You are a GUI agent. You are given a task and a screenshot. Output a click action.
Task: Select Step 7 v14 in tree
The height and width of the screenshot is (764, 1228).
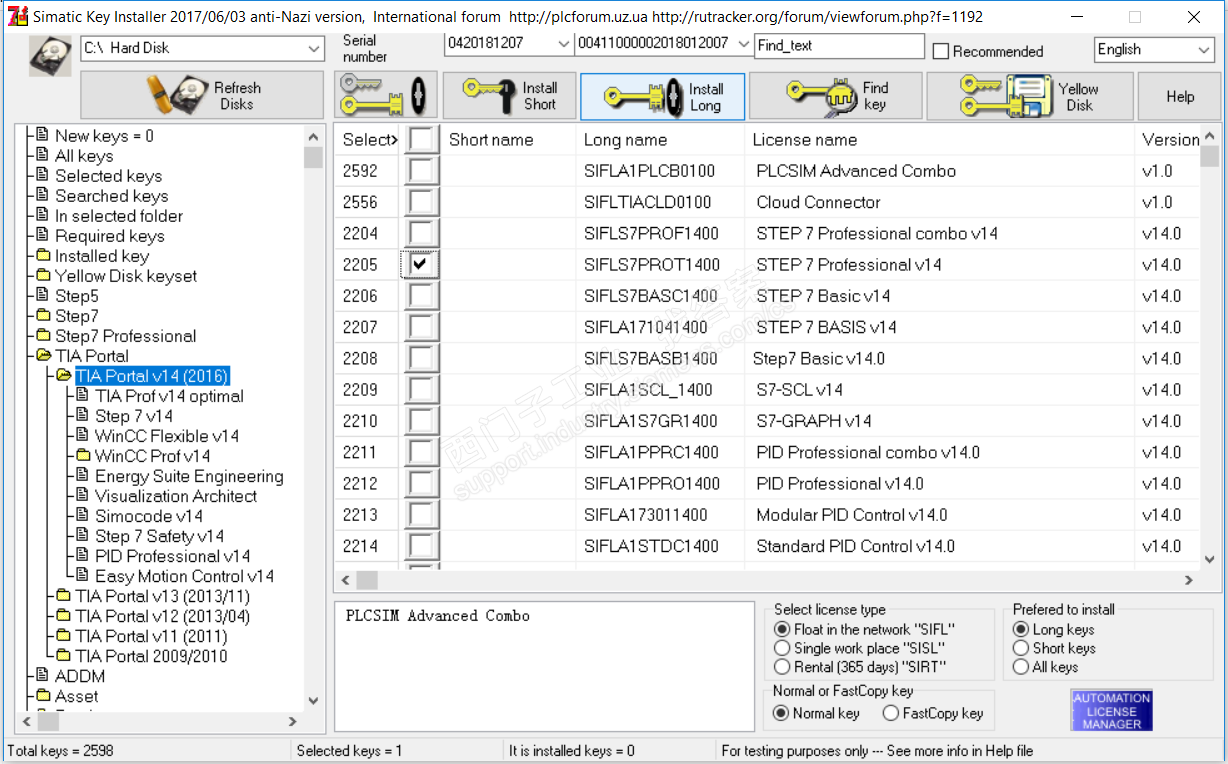tap(134, 416)
